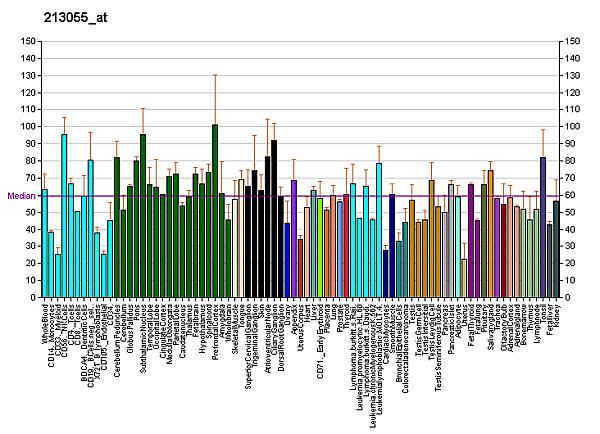
Task: Click the 100 tick on right axis
Action: 574,127
